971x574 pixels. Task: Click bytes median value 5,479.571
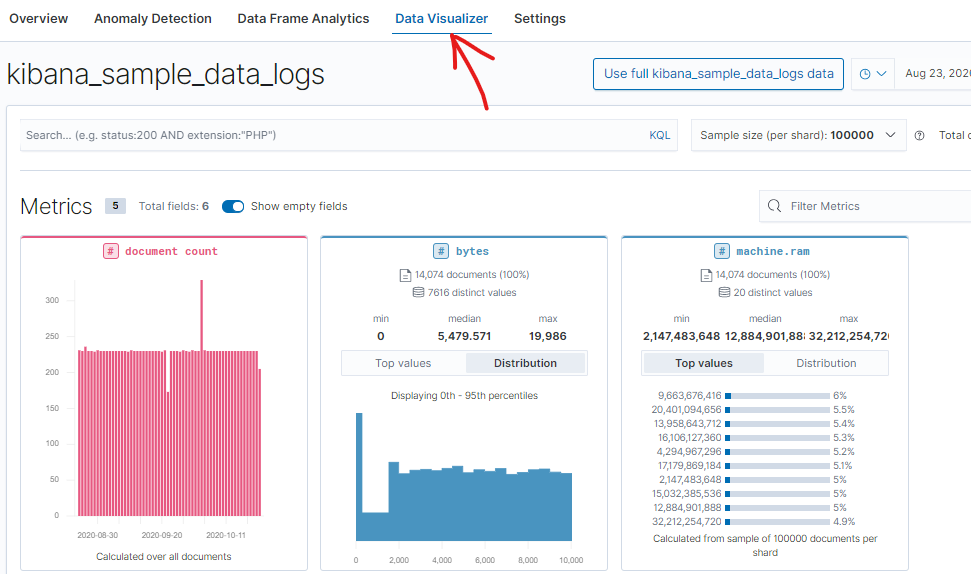[464, 336]
